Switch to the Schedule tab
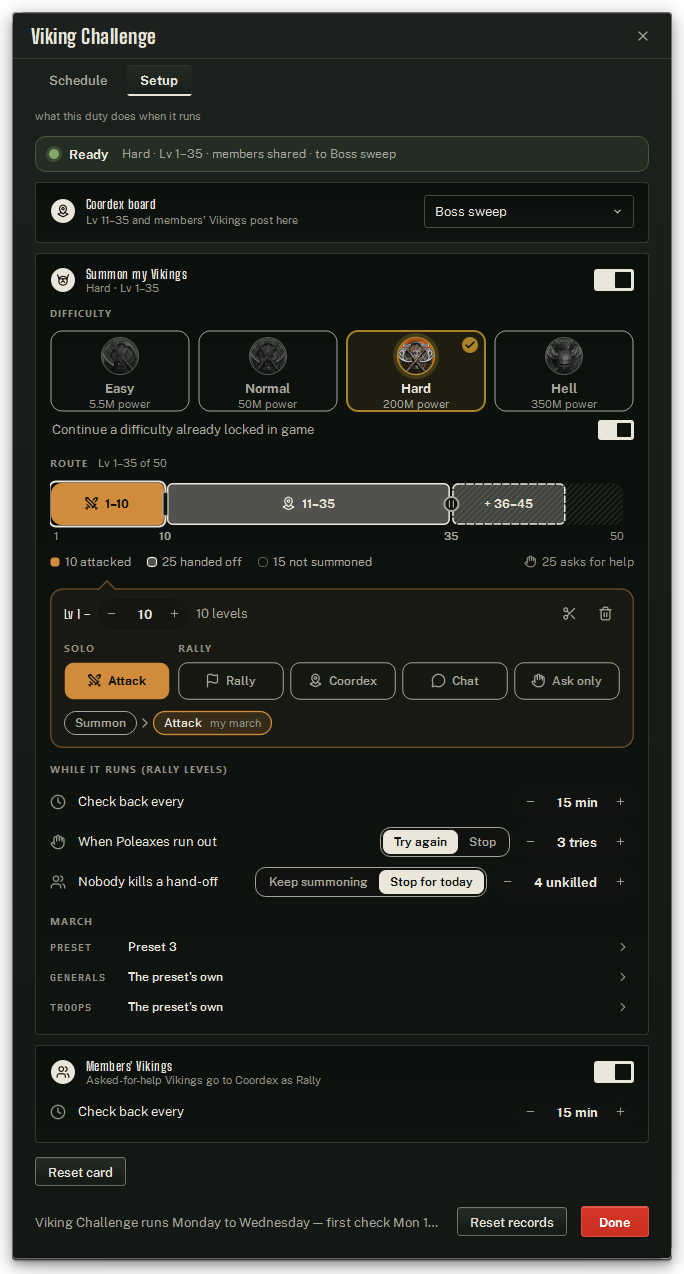Image resolution: width=684 pixels, height=1274 pixels. point(78,80)
